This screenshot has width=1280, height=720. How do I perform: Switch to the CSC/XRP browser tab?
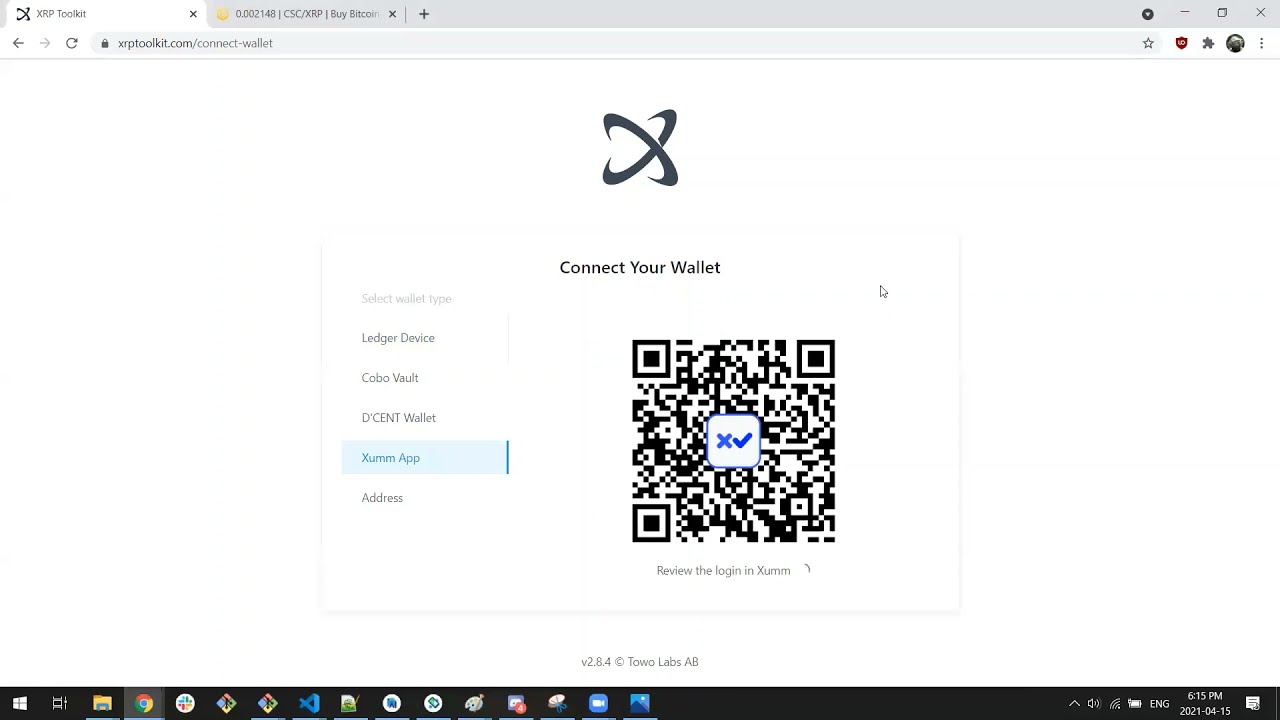(307, 14)
